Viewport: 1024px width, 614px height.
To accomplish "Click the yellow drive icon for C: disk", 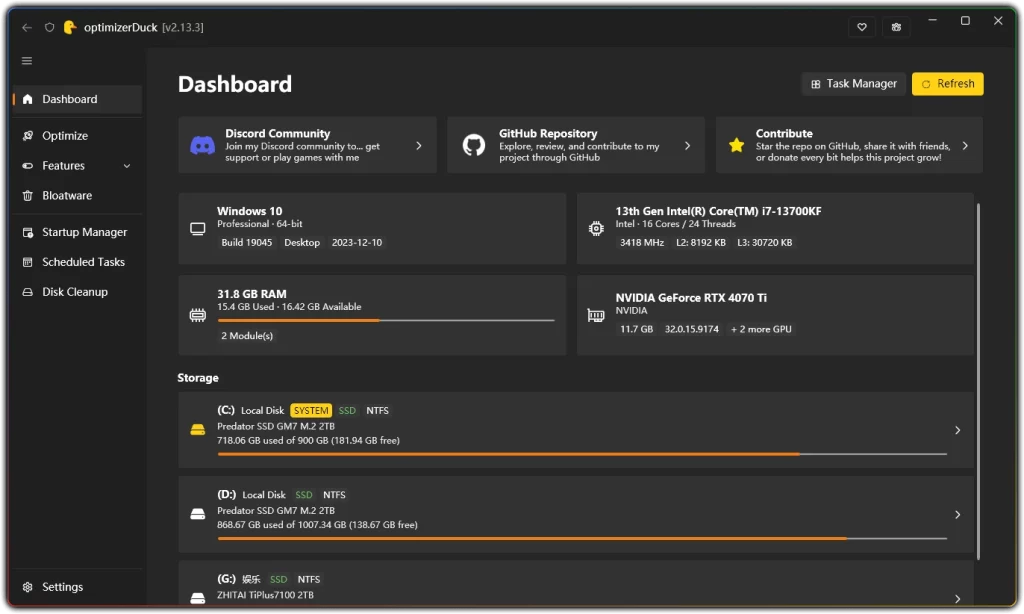I will (197, 430).
